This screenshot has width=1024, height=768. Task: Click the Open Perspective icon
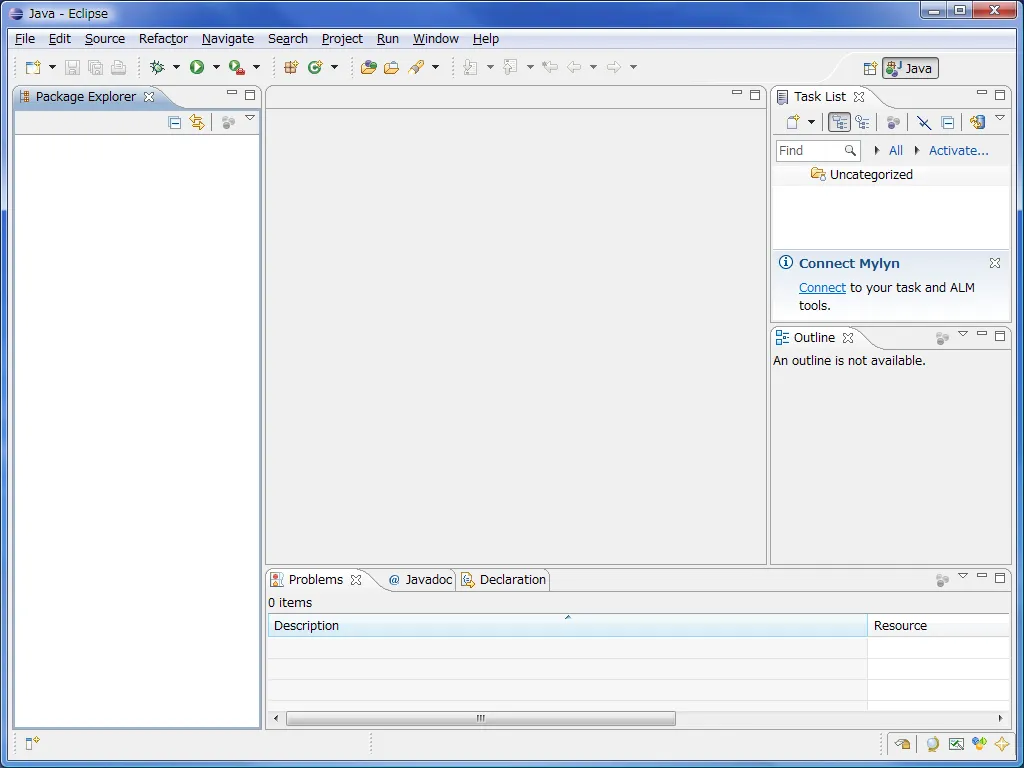pos(870,68)
